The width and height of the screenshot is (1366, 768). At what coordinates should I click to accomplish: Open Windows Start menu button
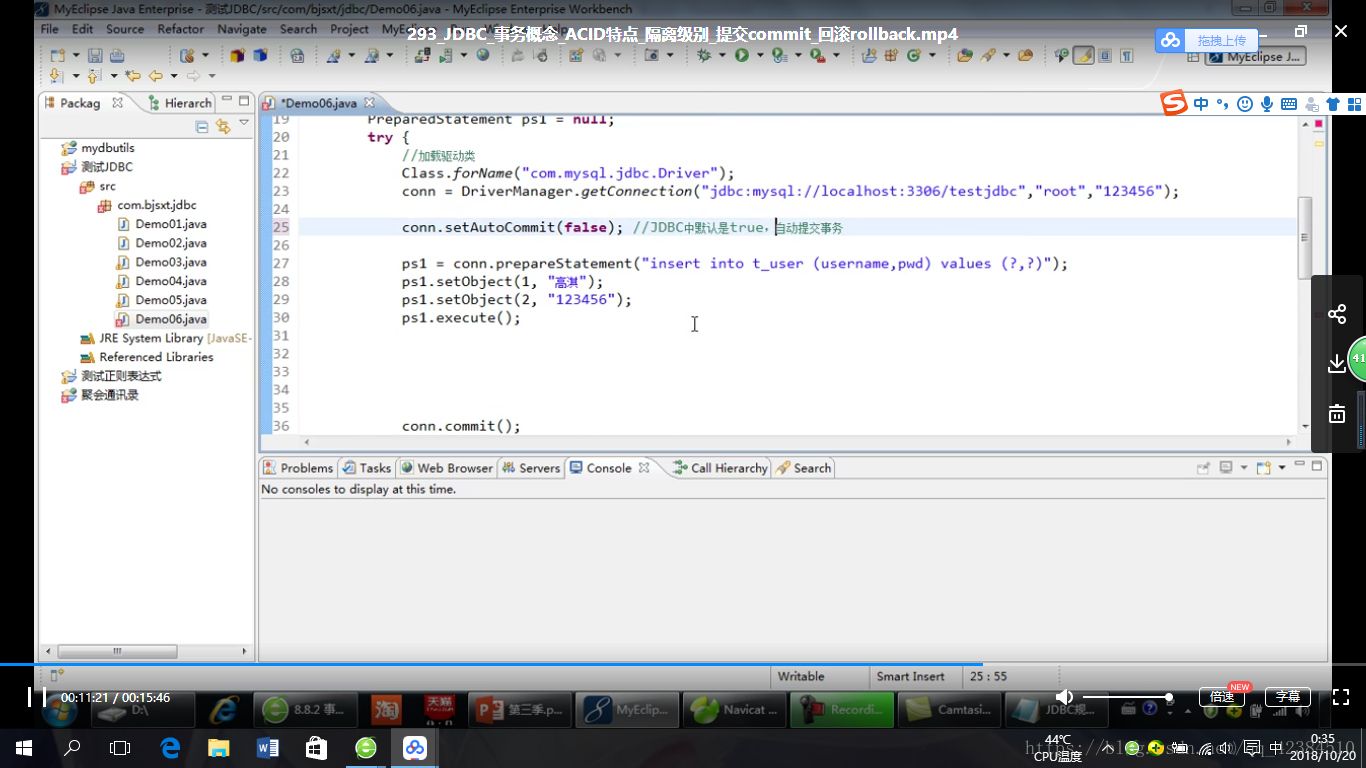point(24,748)
